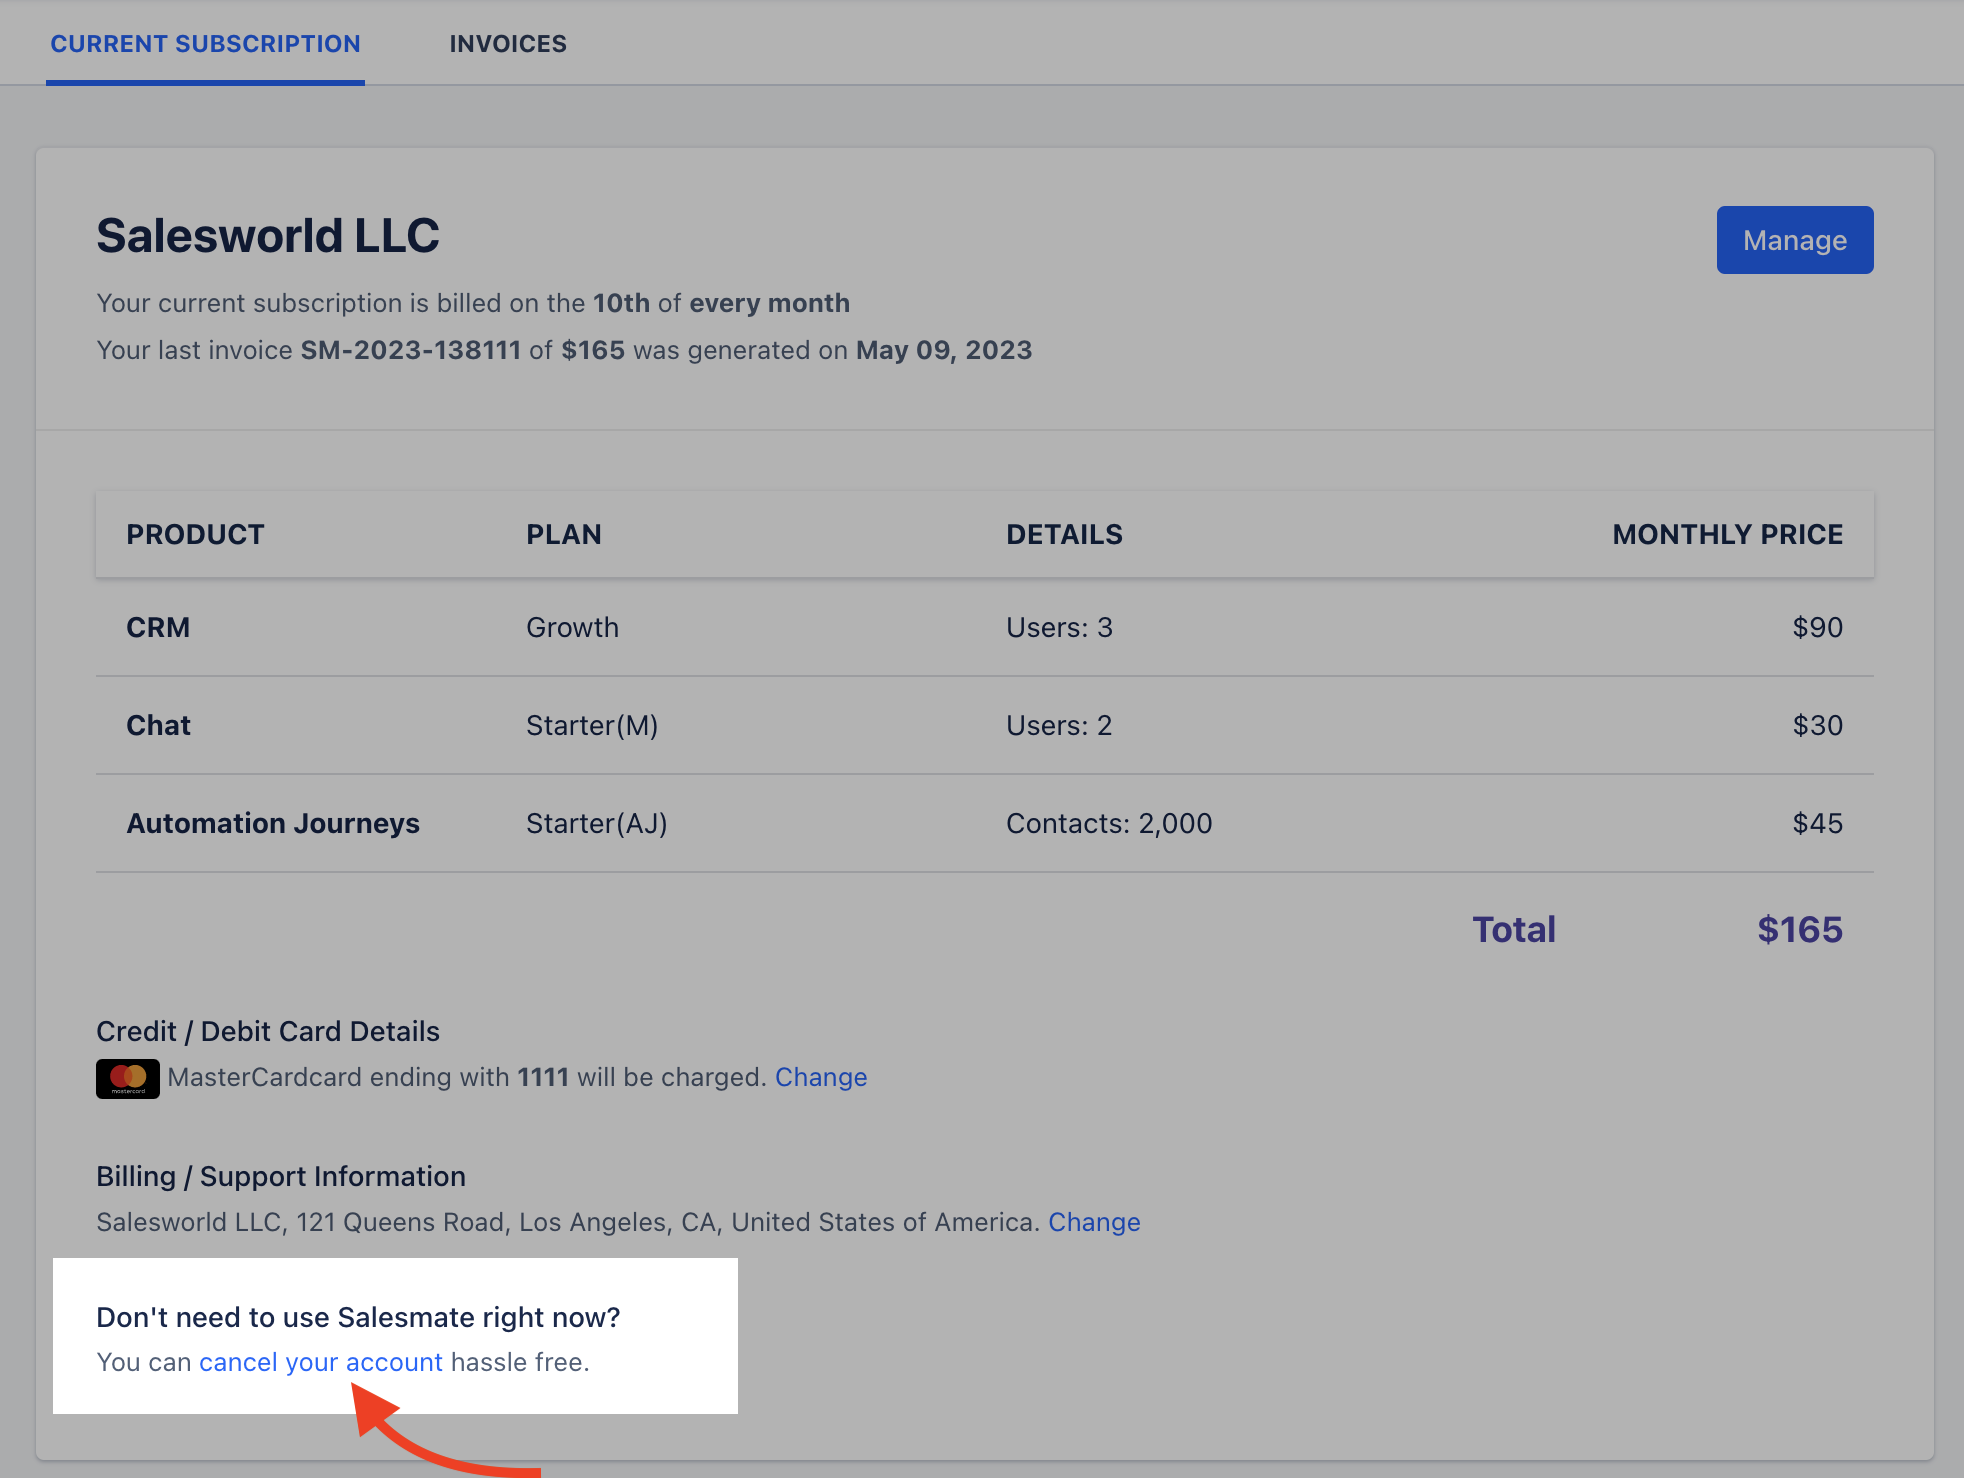1964x1478 pixels.
Task: Click the PLAN column header
Action: [564, 534]
